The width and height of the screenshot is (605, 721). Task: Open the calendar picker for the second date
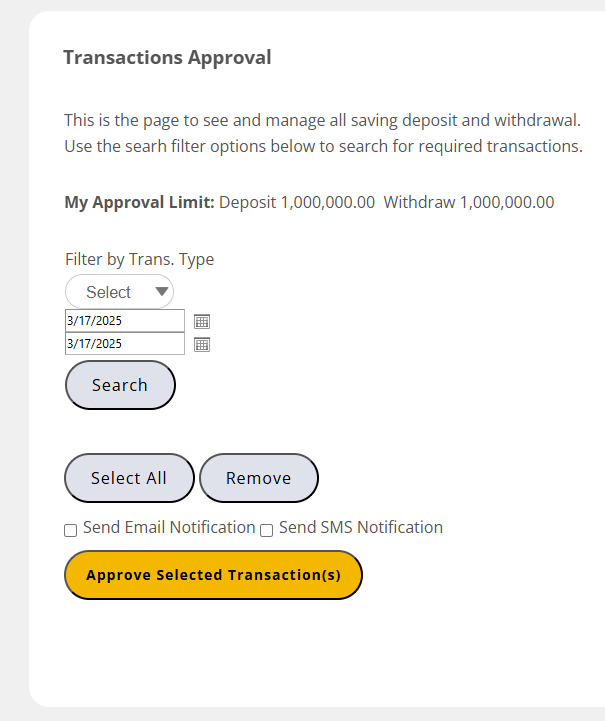coord(201,344)
